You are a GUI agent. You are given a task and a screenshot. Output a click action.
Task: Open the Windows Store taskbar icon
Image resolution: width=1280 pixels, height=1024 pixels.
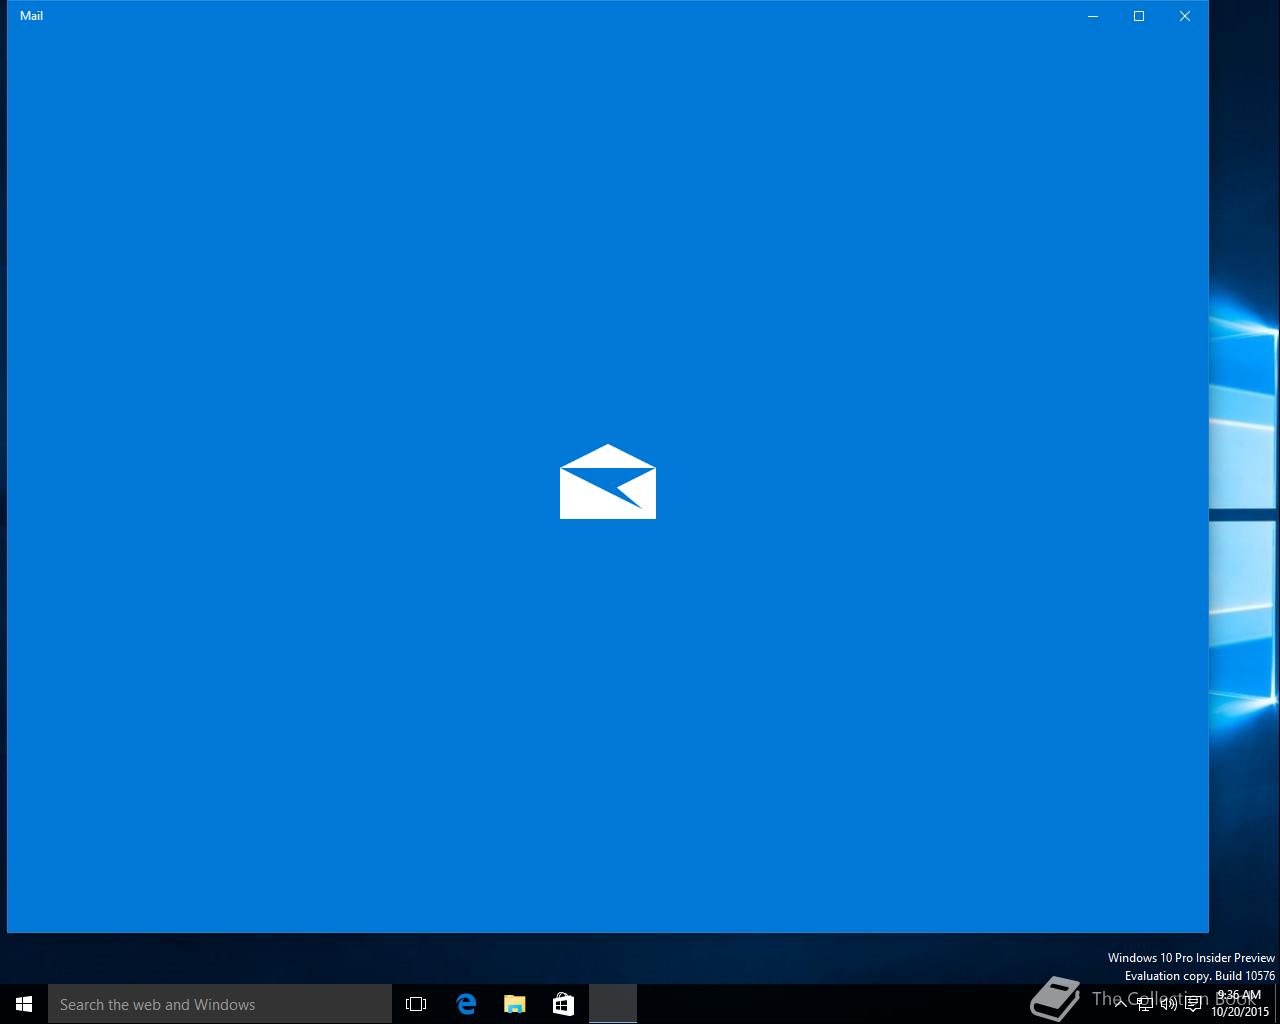coord(563,1004)
